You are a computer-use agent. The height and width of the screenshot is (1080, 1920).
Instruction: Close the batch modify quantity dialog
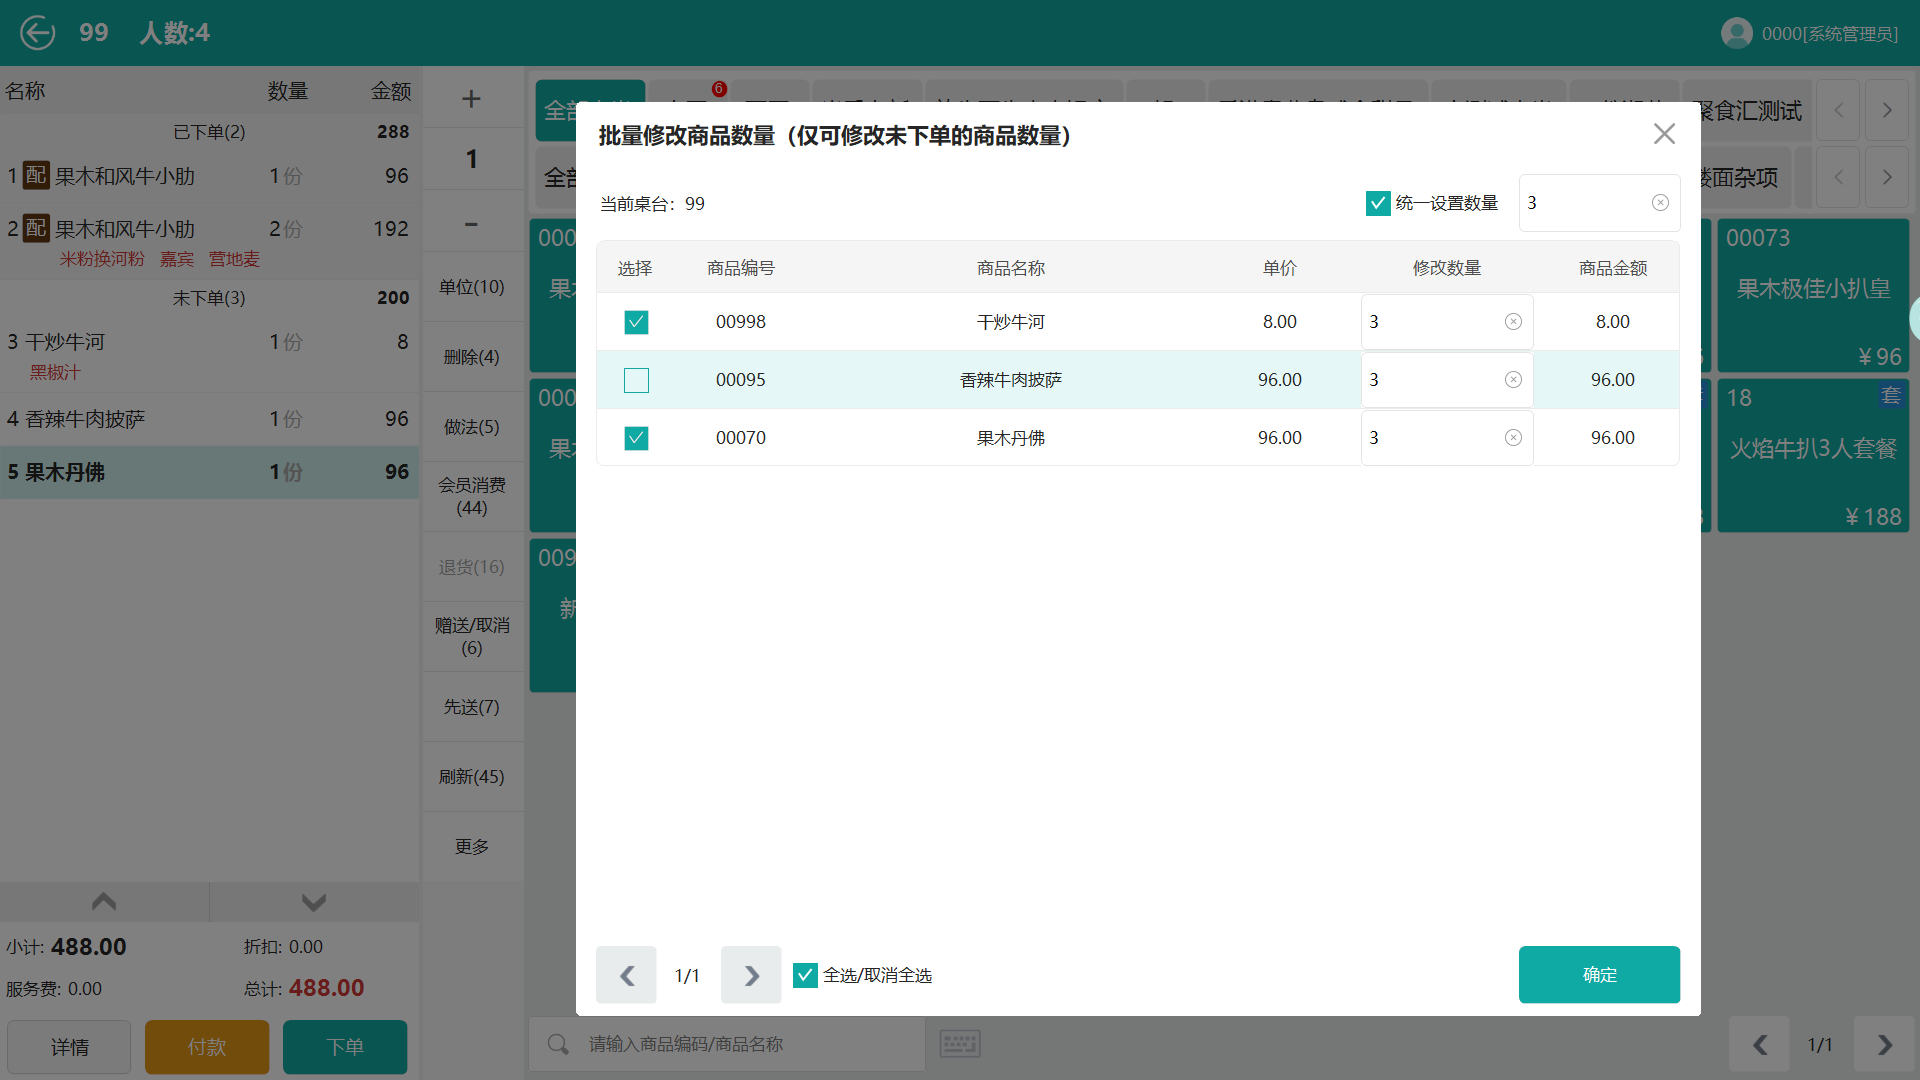[x=1664, y=134]
